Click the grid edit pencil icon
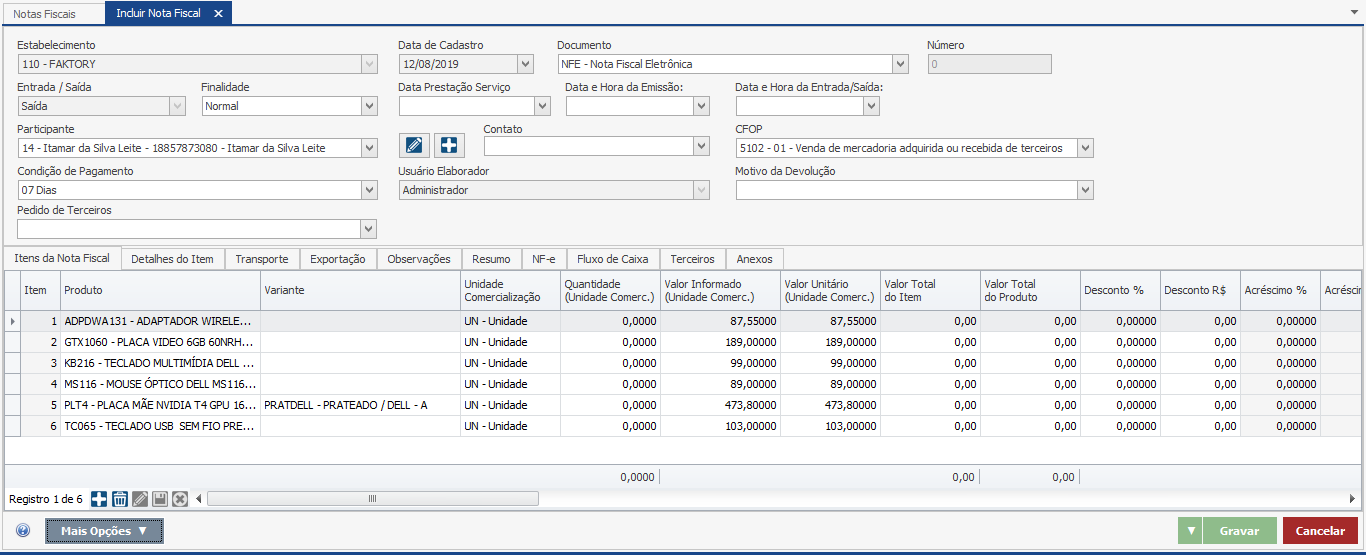The width and height of the screenshot is (1366, 555). [140, 499]
